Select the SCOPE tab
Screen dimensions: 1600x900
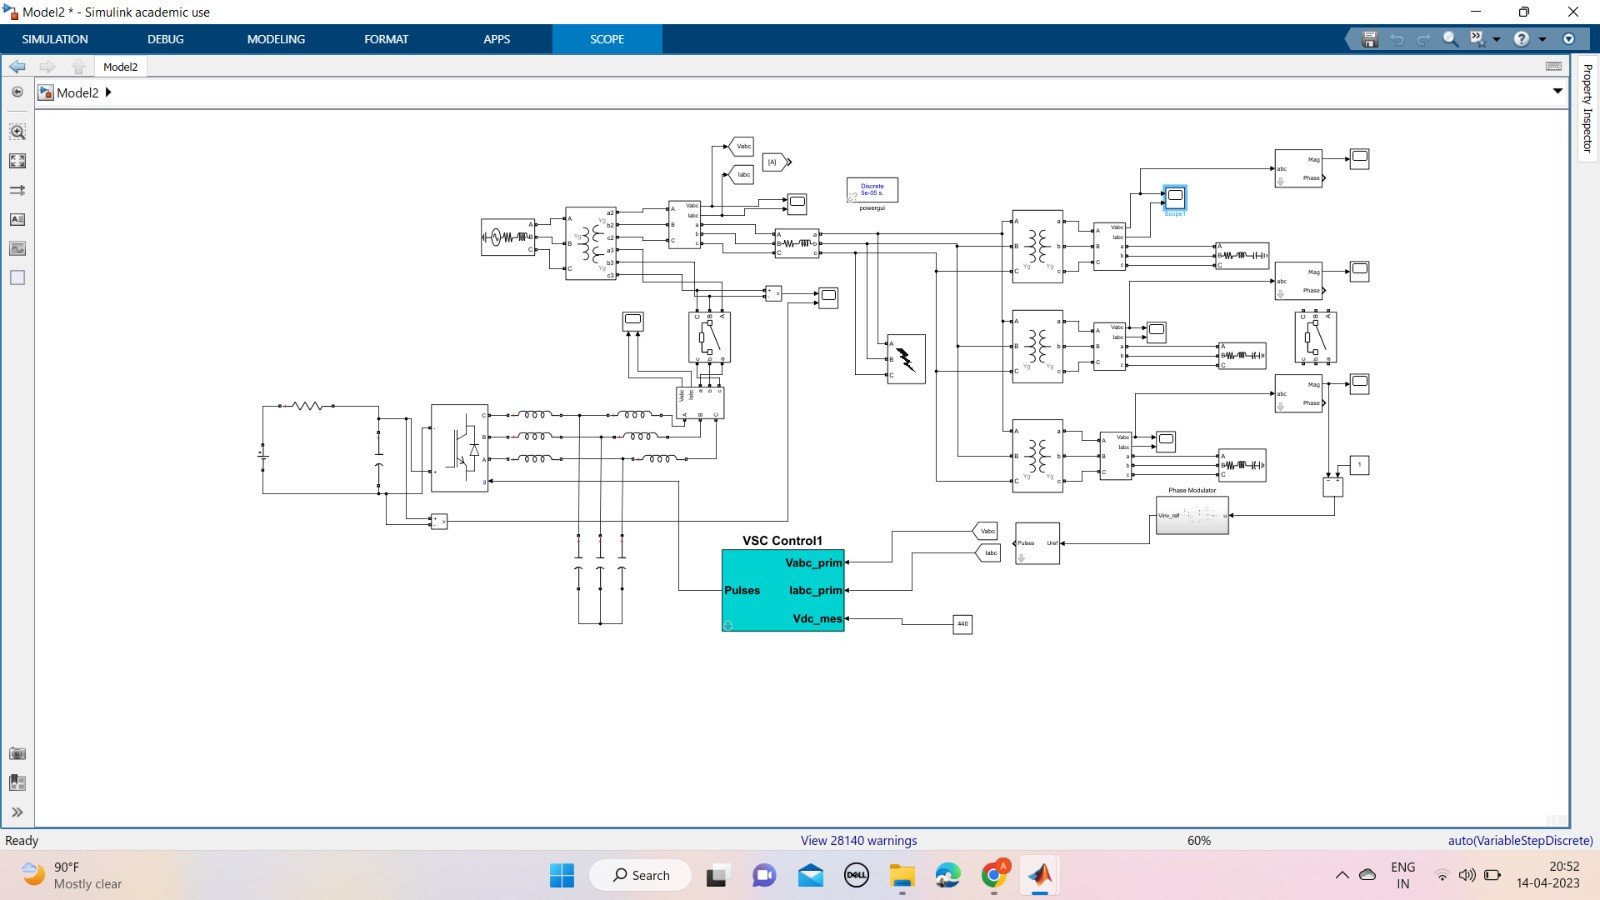[607, 39]
